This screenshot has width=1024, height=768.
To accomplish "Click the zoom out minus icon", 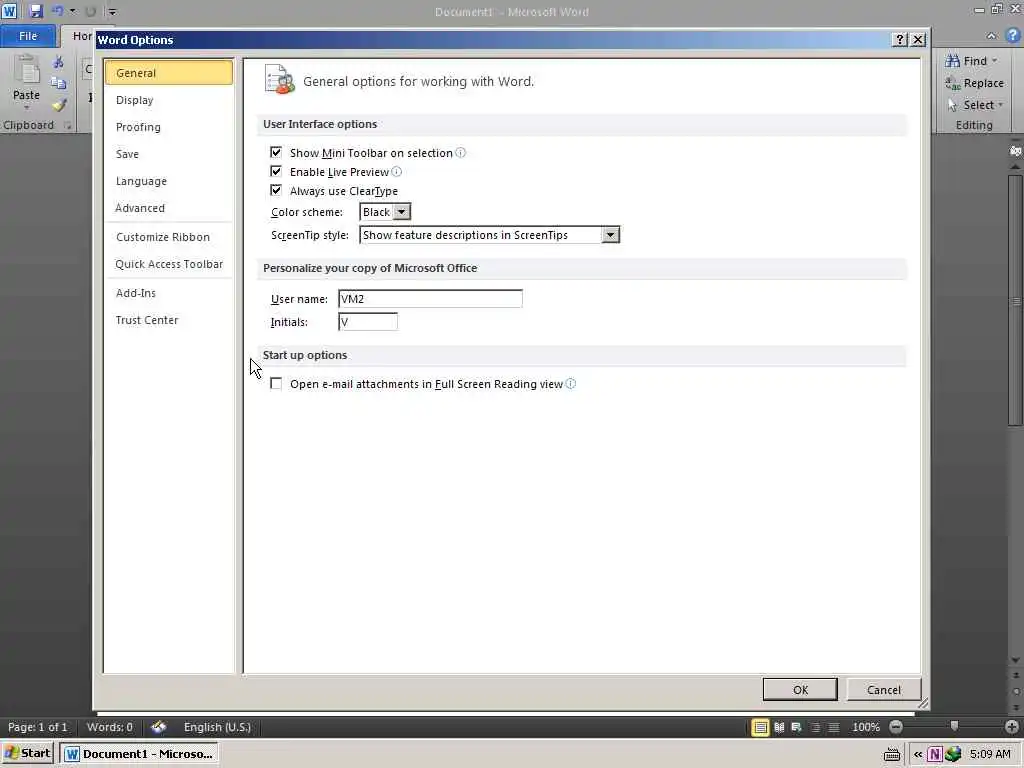I will coord(896,727).
